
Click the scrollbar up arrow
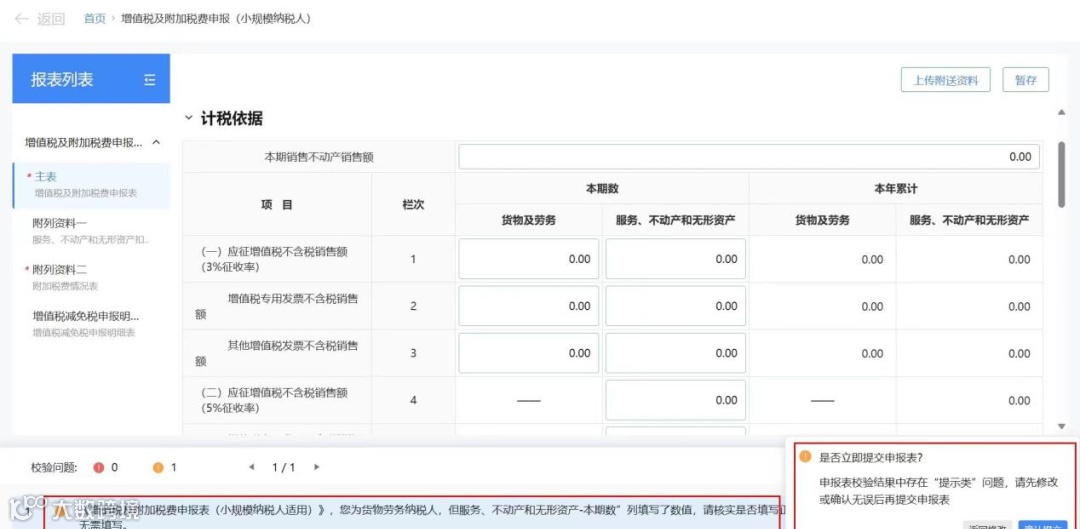click(x=1061, y=113)
